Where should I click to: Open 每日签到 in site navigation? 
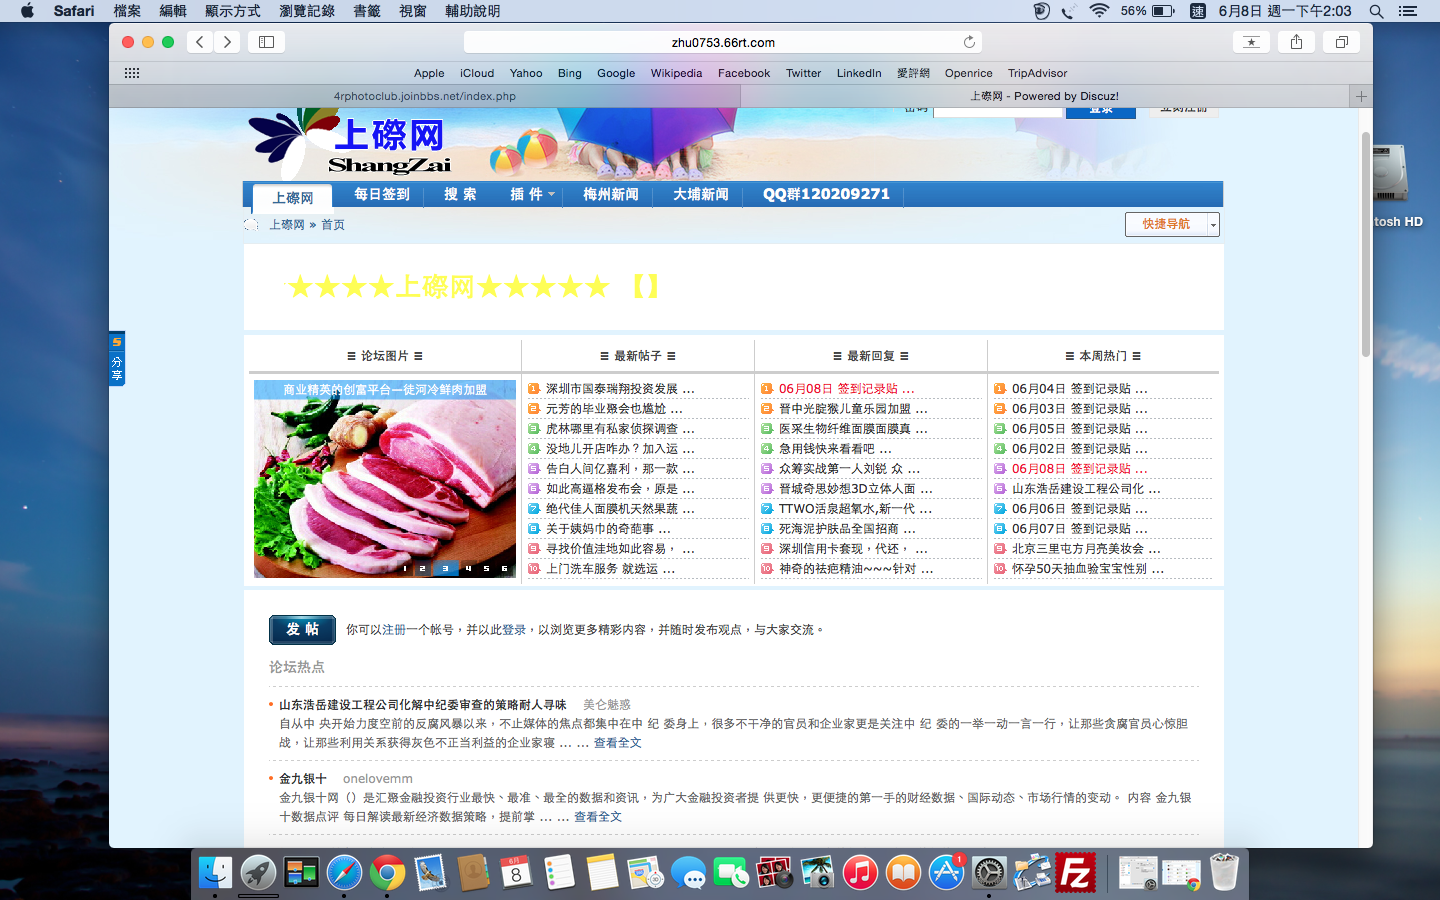382,194
